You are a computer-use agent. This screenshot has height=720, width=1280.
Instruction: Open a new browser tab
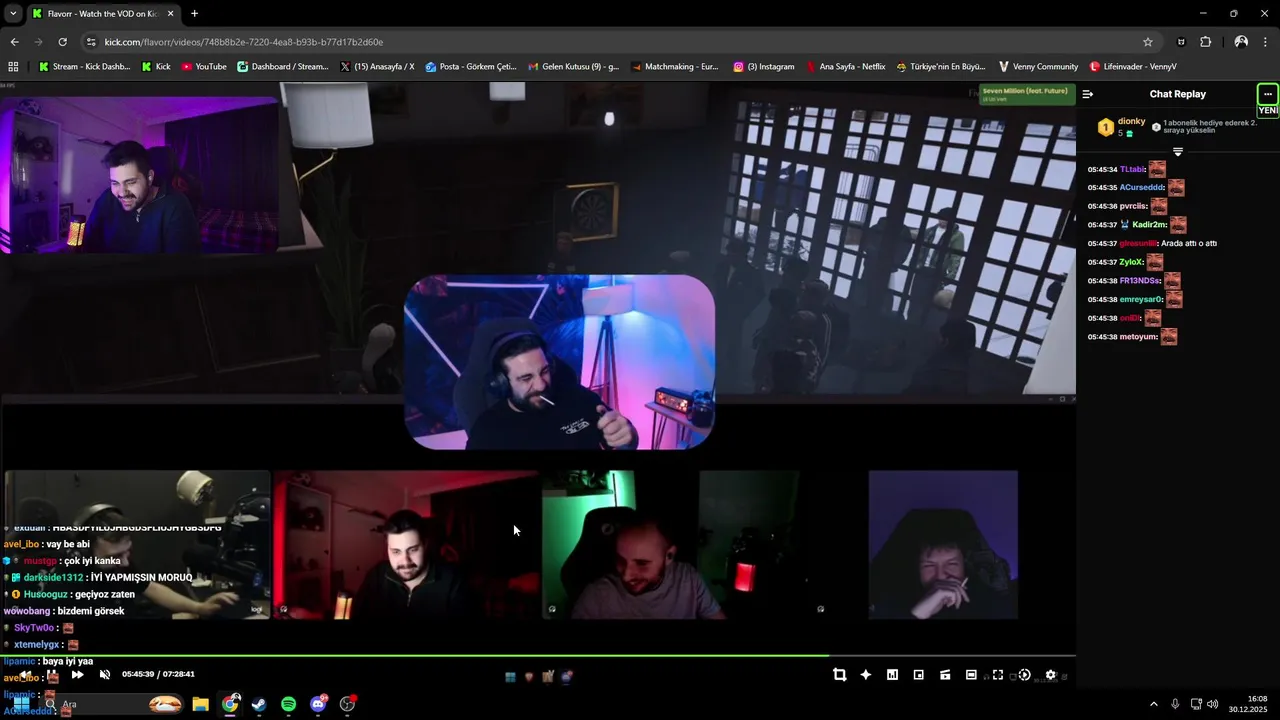(194, 13)
